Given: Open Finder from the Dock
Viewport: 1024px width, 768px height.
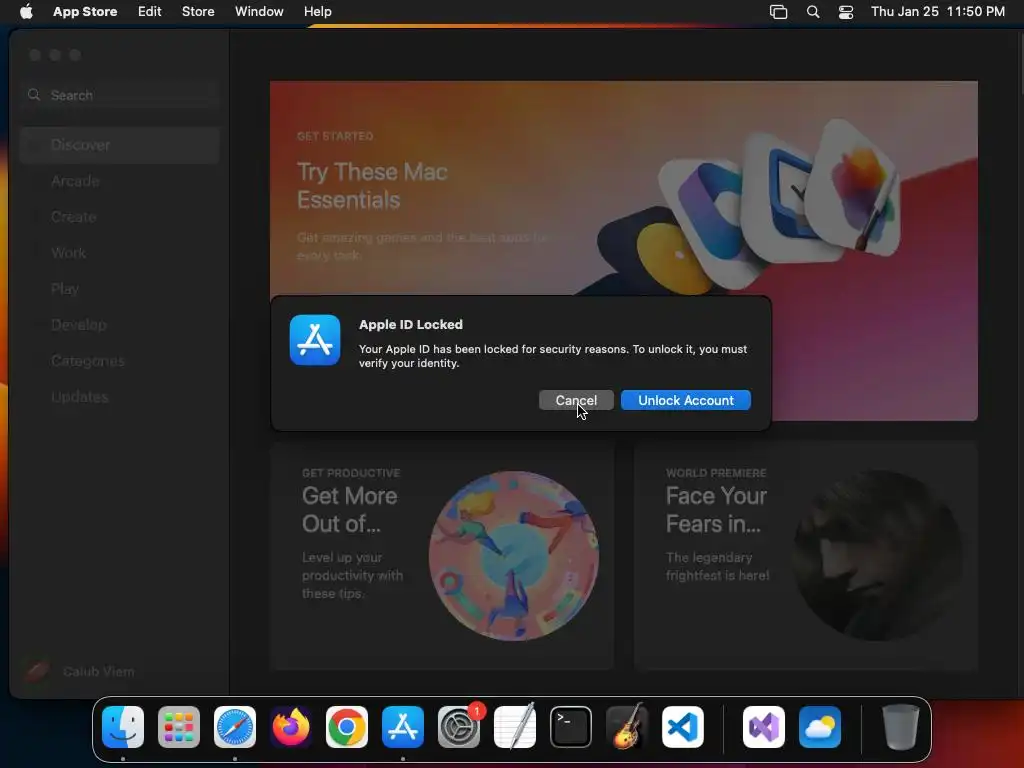Looking at the screenshot, I should [123, 727].
